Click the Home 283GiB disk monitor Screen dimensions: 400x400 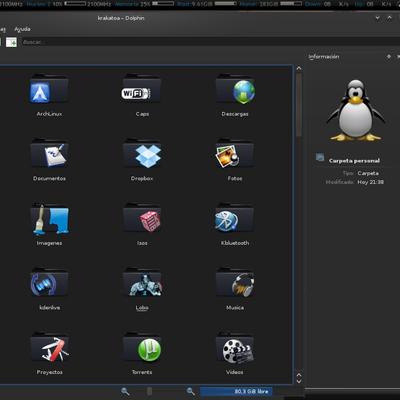[x=271, y=4]
